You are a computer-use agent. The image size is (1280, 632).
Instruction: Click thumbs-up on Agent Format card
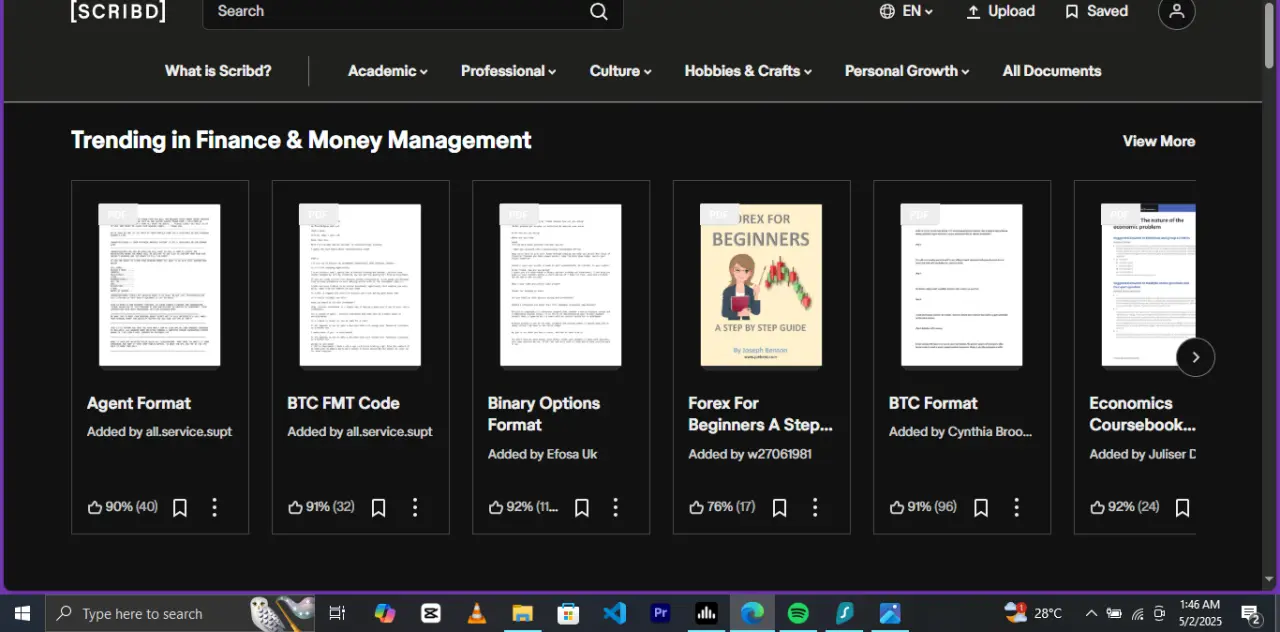point(95,507)
